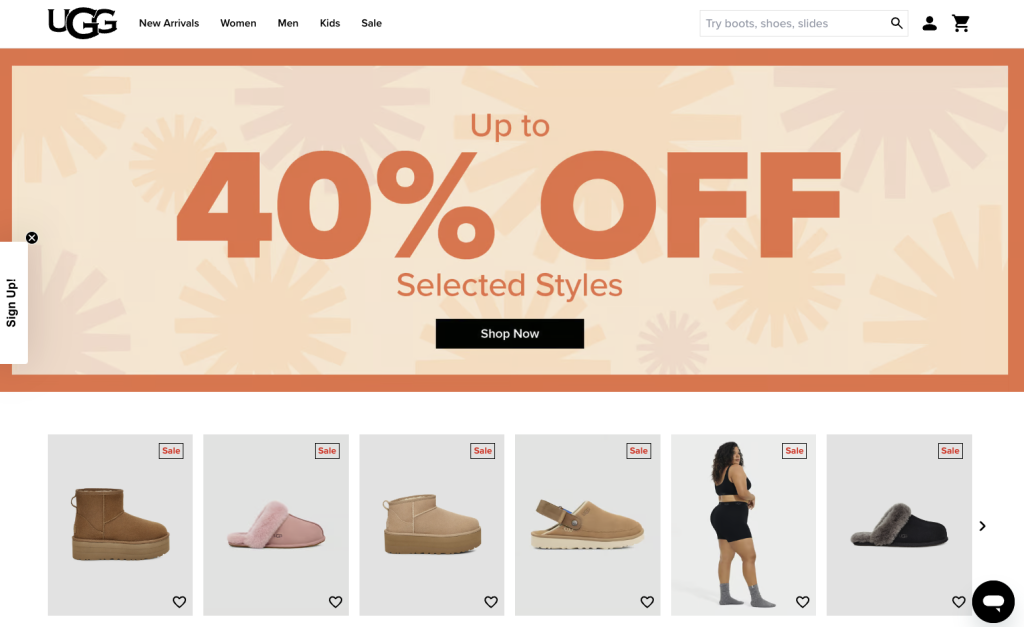Viewport: 1024px width, 627px height.
Task: Favorite the black slipper with grey fur
Action: pyautogui.click(x=958, y=602)
